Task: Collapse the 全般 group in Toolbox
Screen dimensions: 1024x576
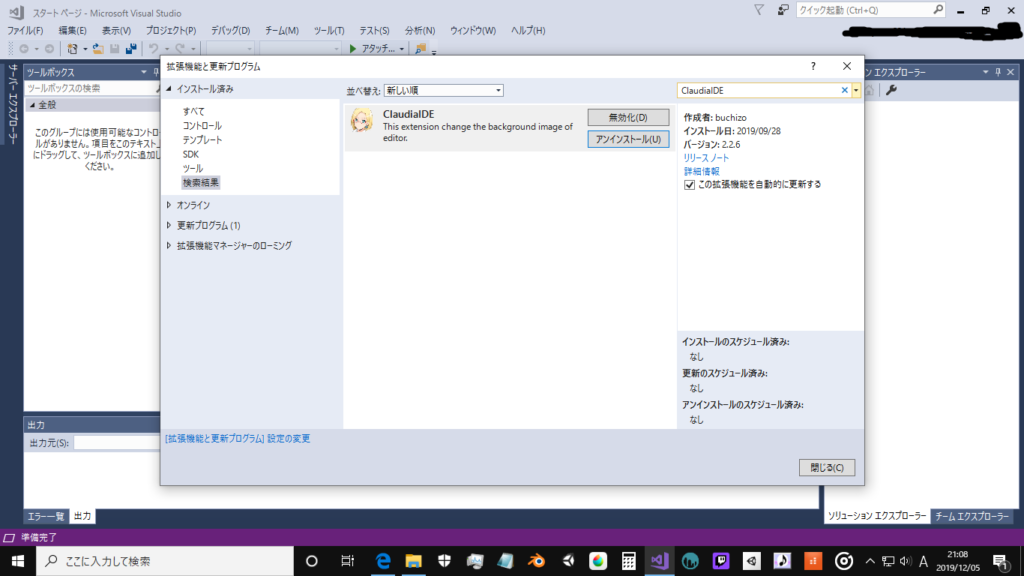Action: (32, 104)
